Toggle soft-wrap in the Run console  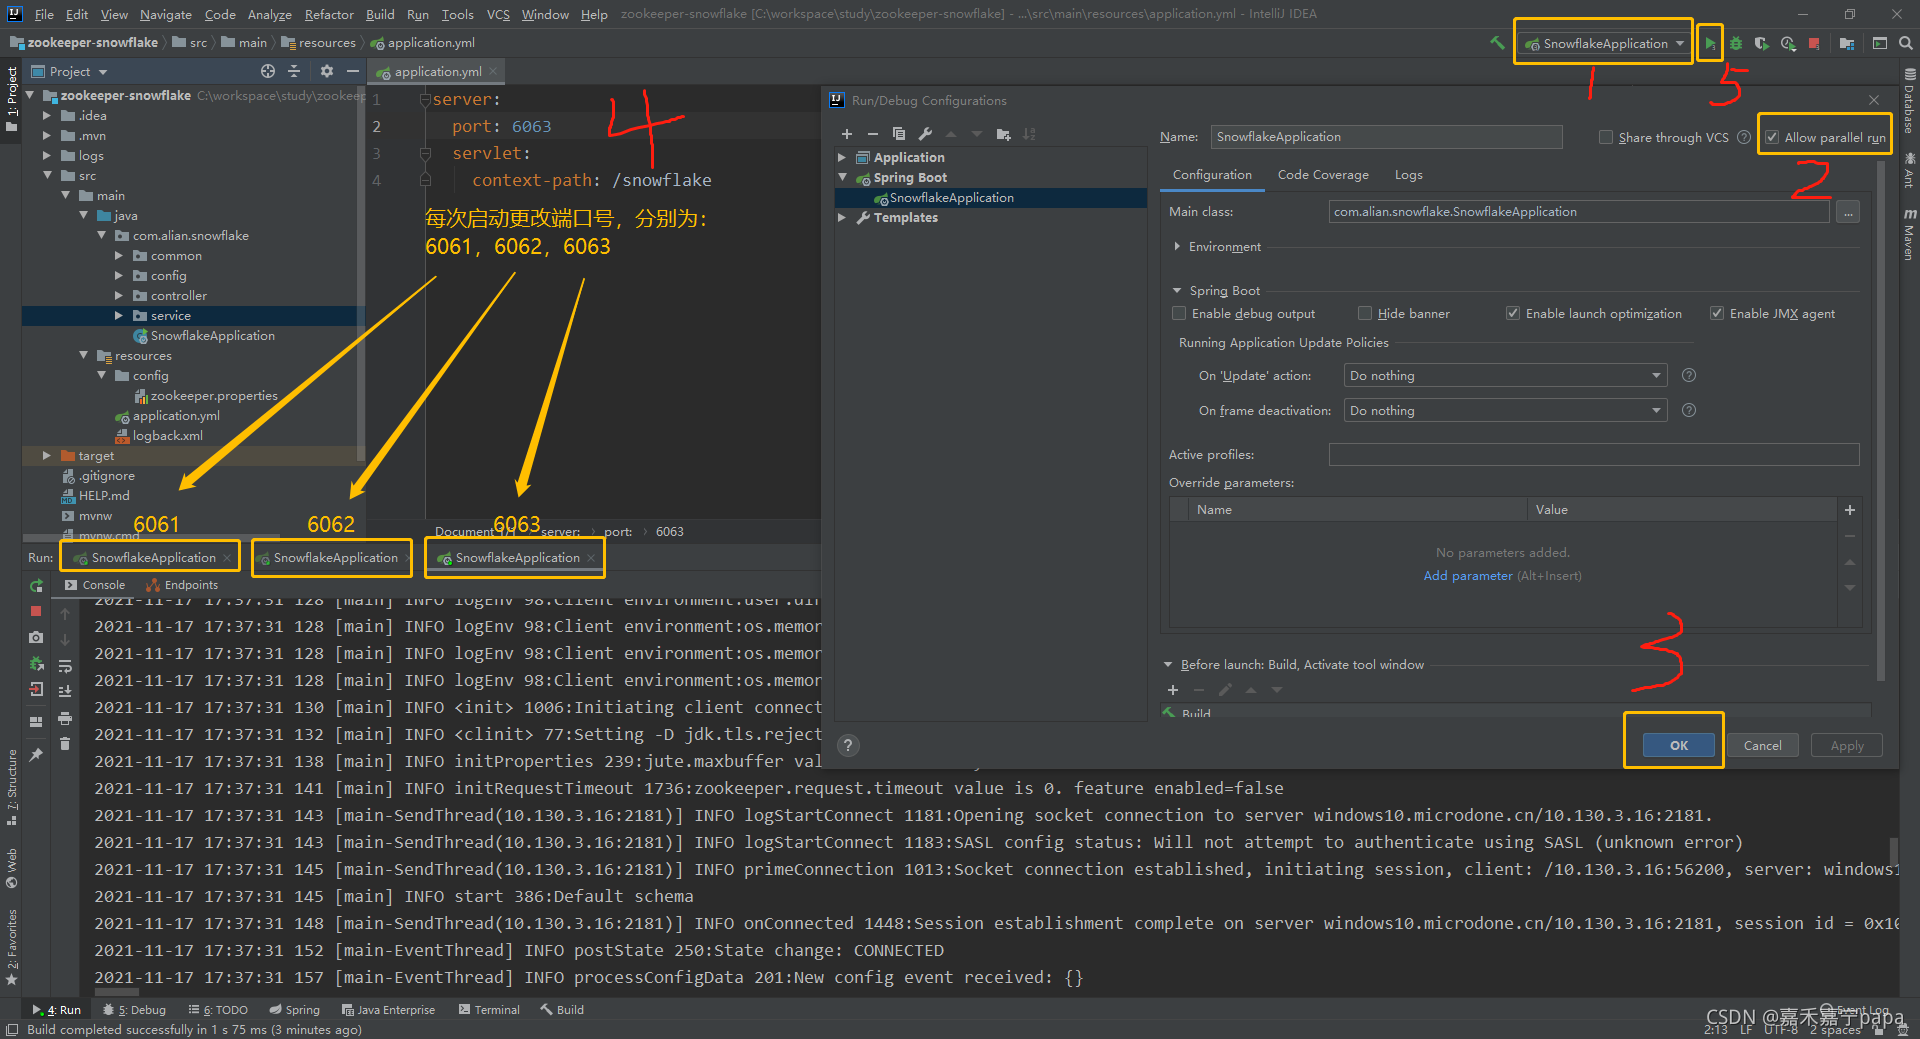[x=65, y=665]
